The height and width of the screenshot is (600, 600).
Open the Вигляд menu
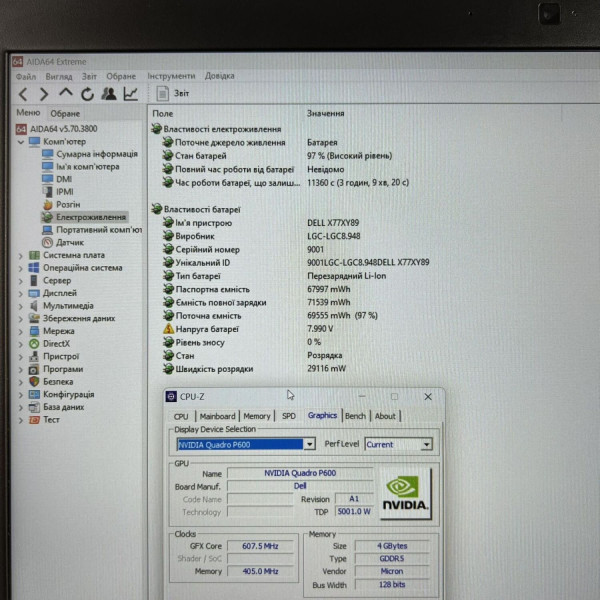tap(59, 77)
